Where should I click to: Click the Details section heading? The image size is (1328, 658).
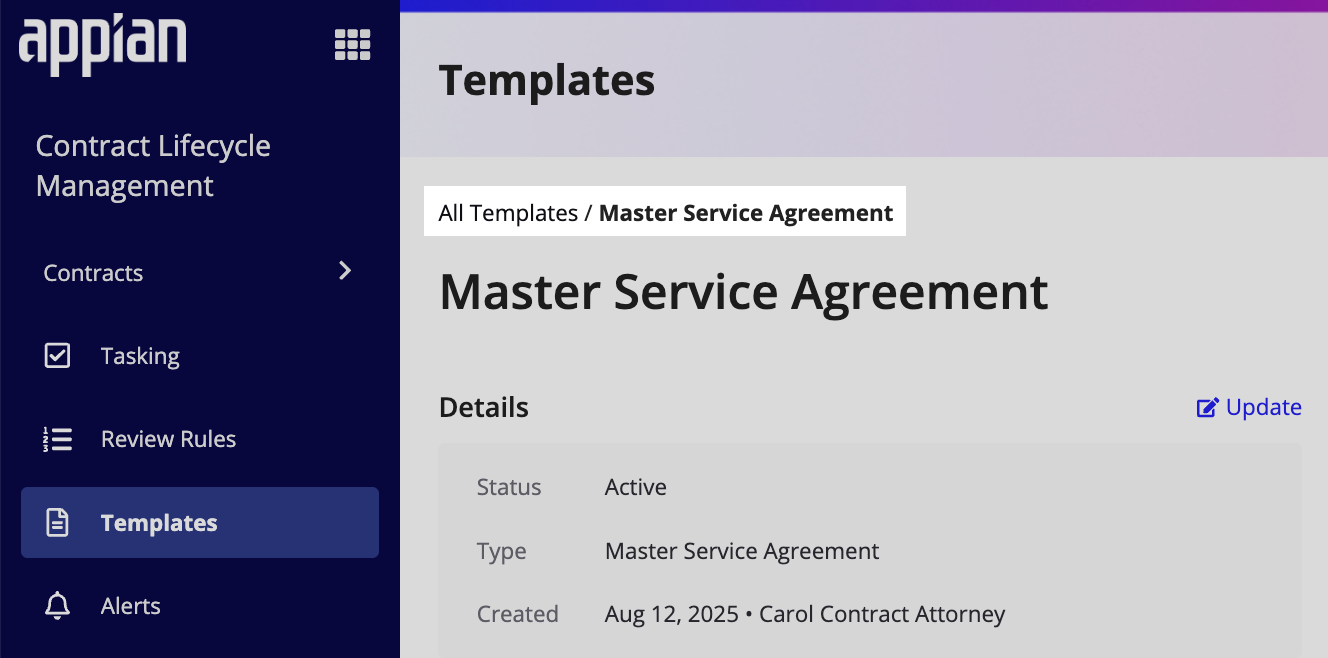(x=484, y=407)
